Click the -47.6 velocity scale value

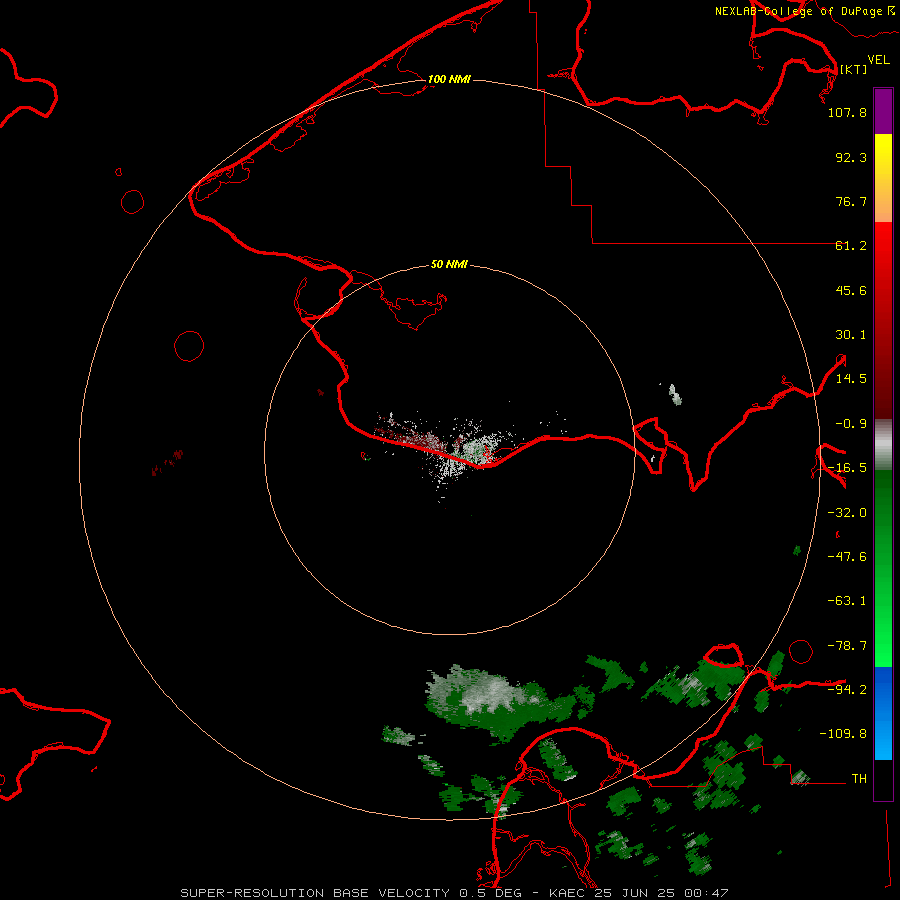(x=847, y=557)
